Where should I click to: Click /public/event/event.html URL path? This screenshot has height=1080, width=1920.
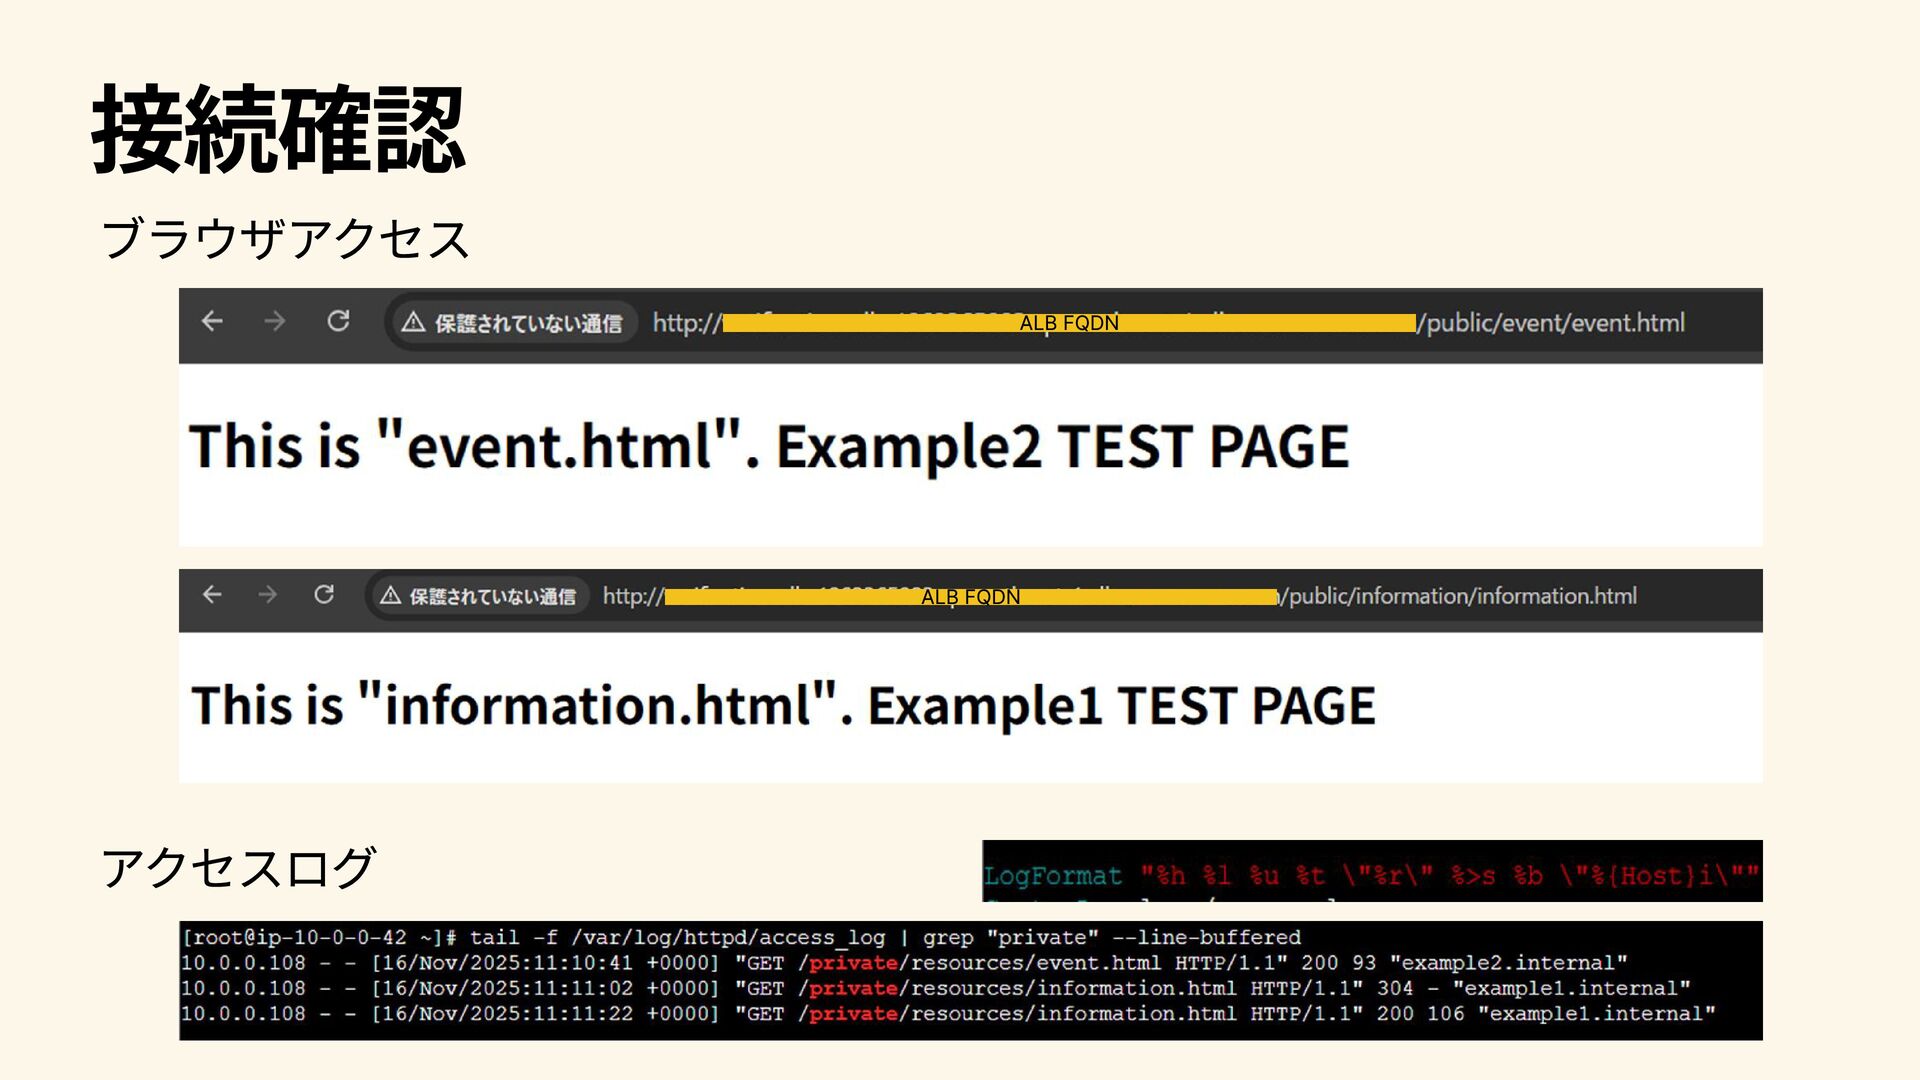point(1552,323)
